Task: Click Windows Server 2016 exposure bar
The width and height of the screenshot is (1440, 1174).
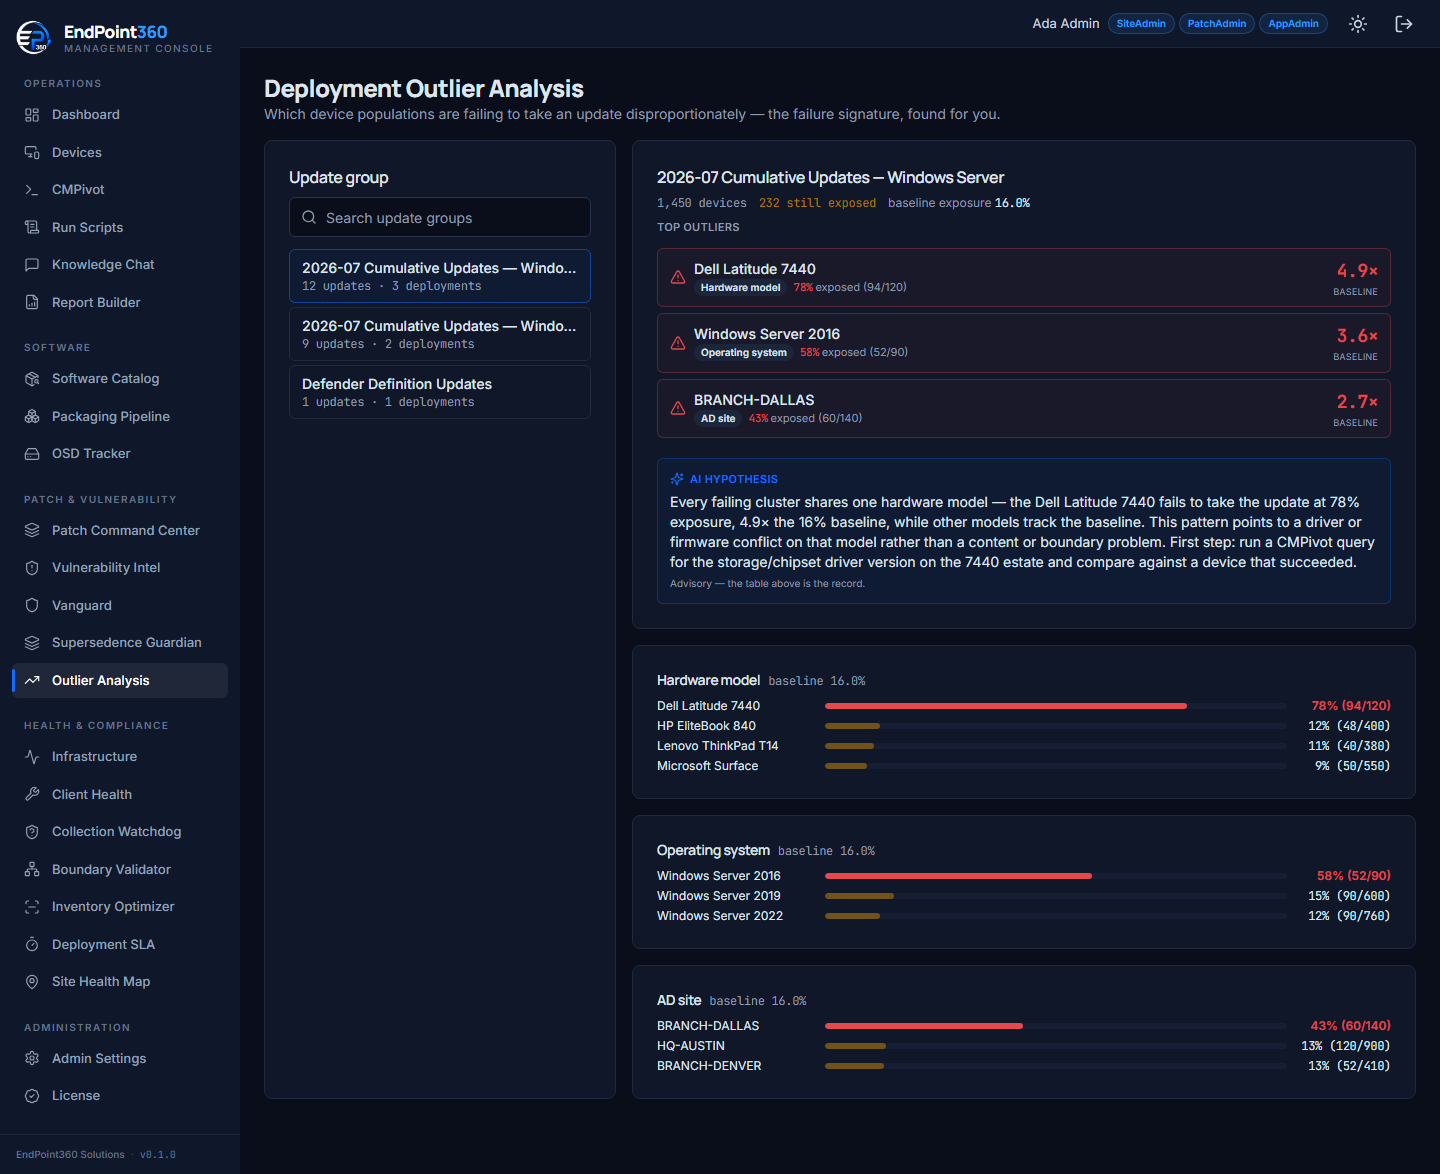Action: (958, 876)
